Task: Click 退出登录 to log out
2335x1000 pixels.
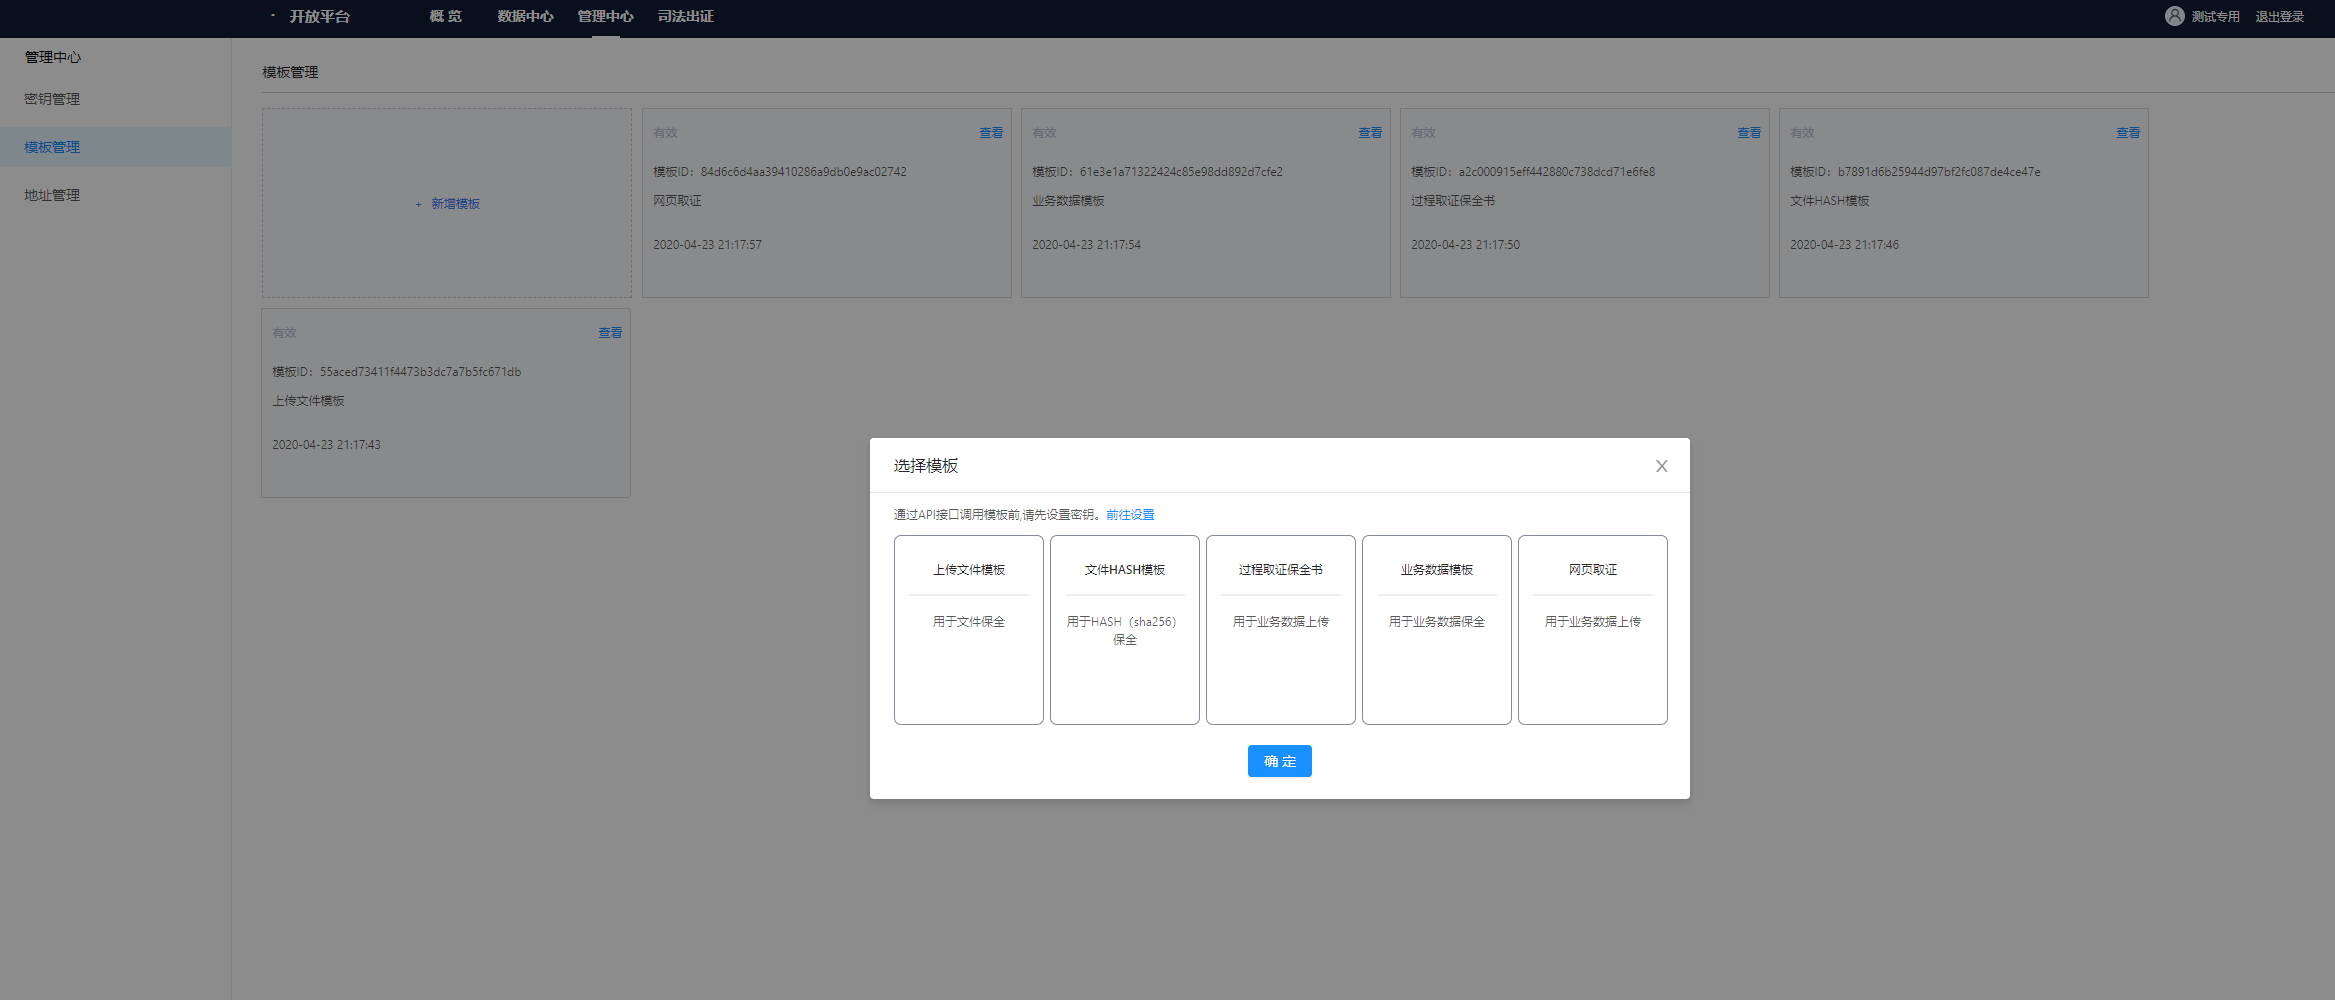Action: 2279,17
